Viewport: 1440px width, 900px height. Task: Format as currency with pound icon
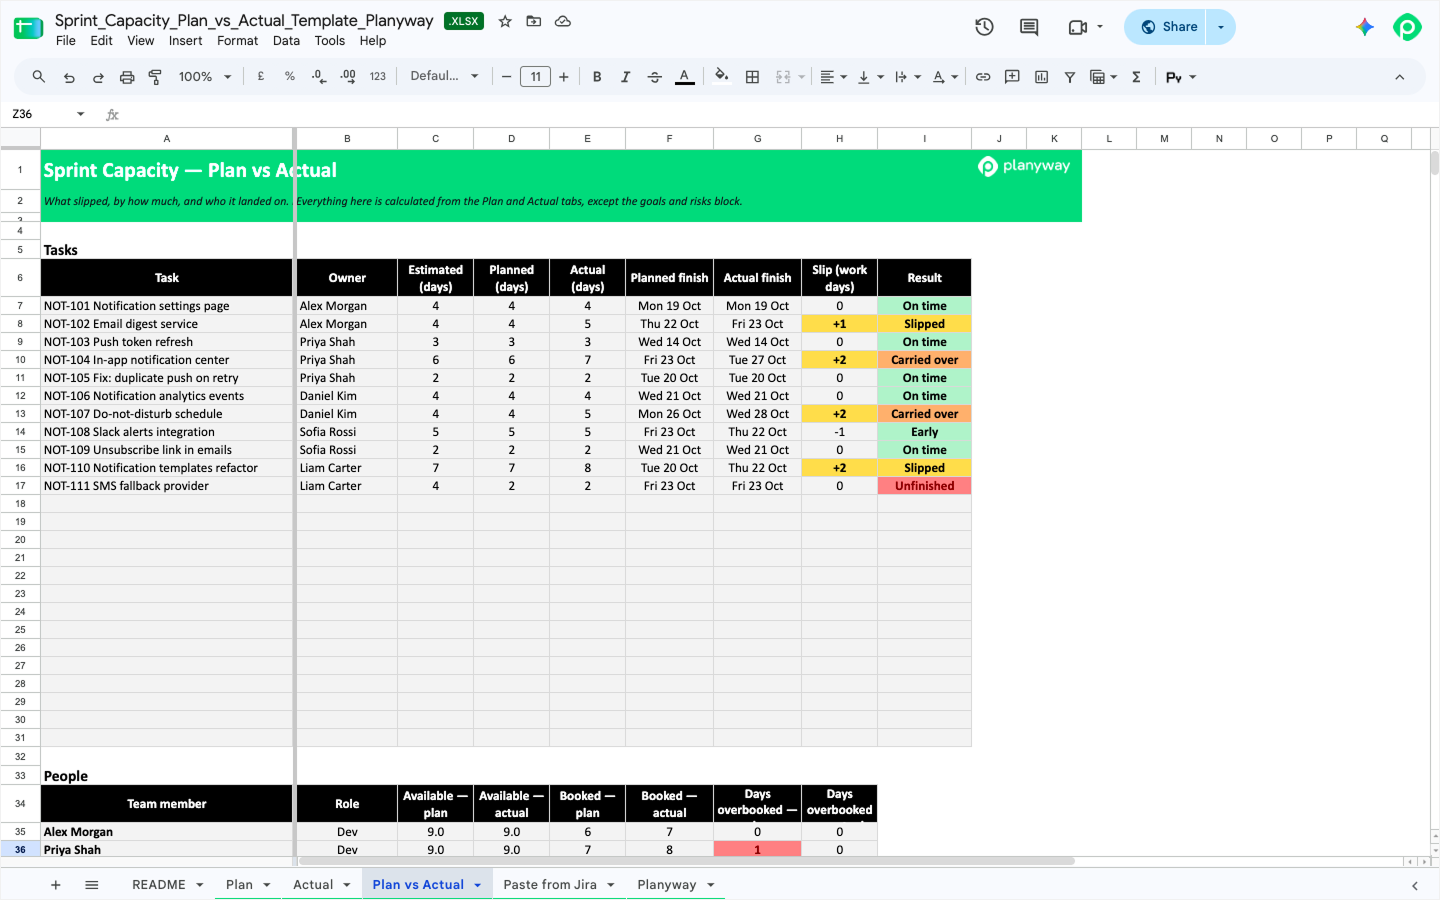[261, 77]
